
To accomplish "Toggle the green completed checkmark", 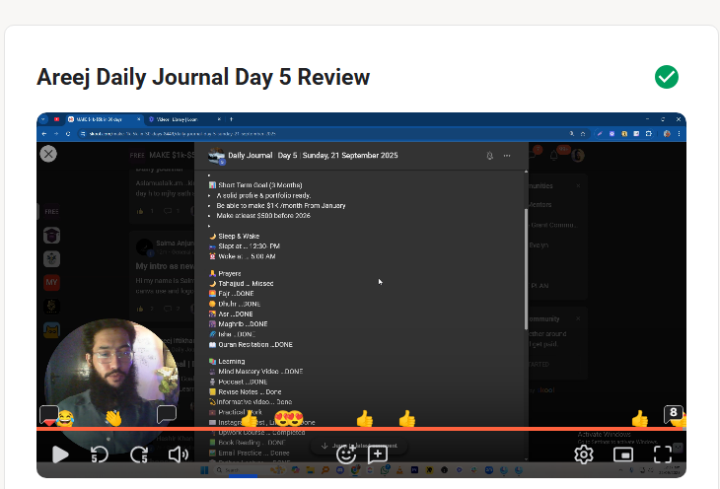I will click(x=666, y=77).
